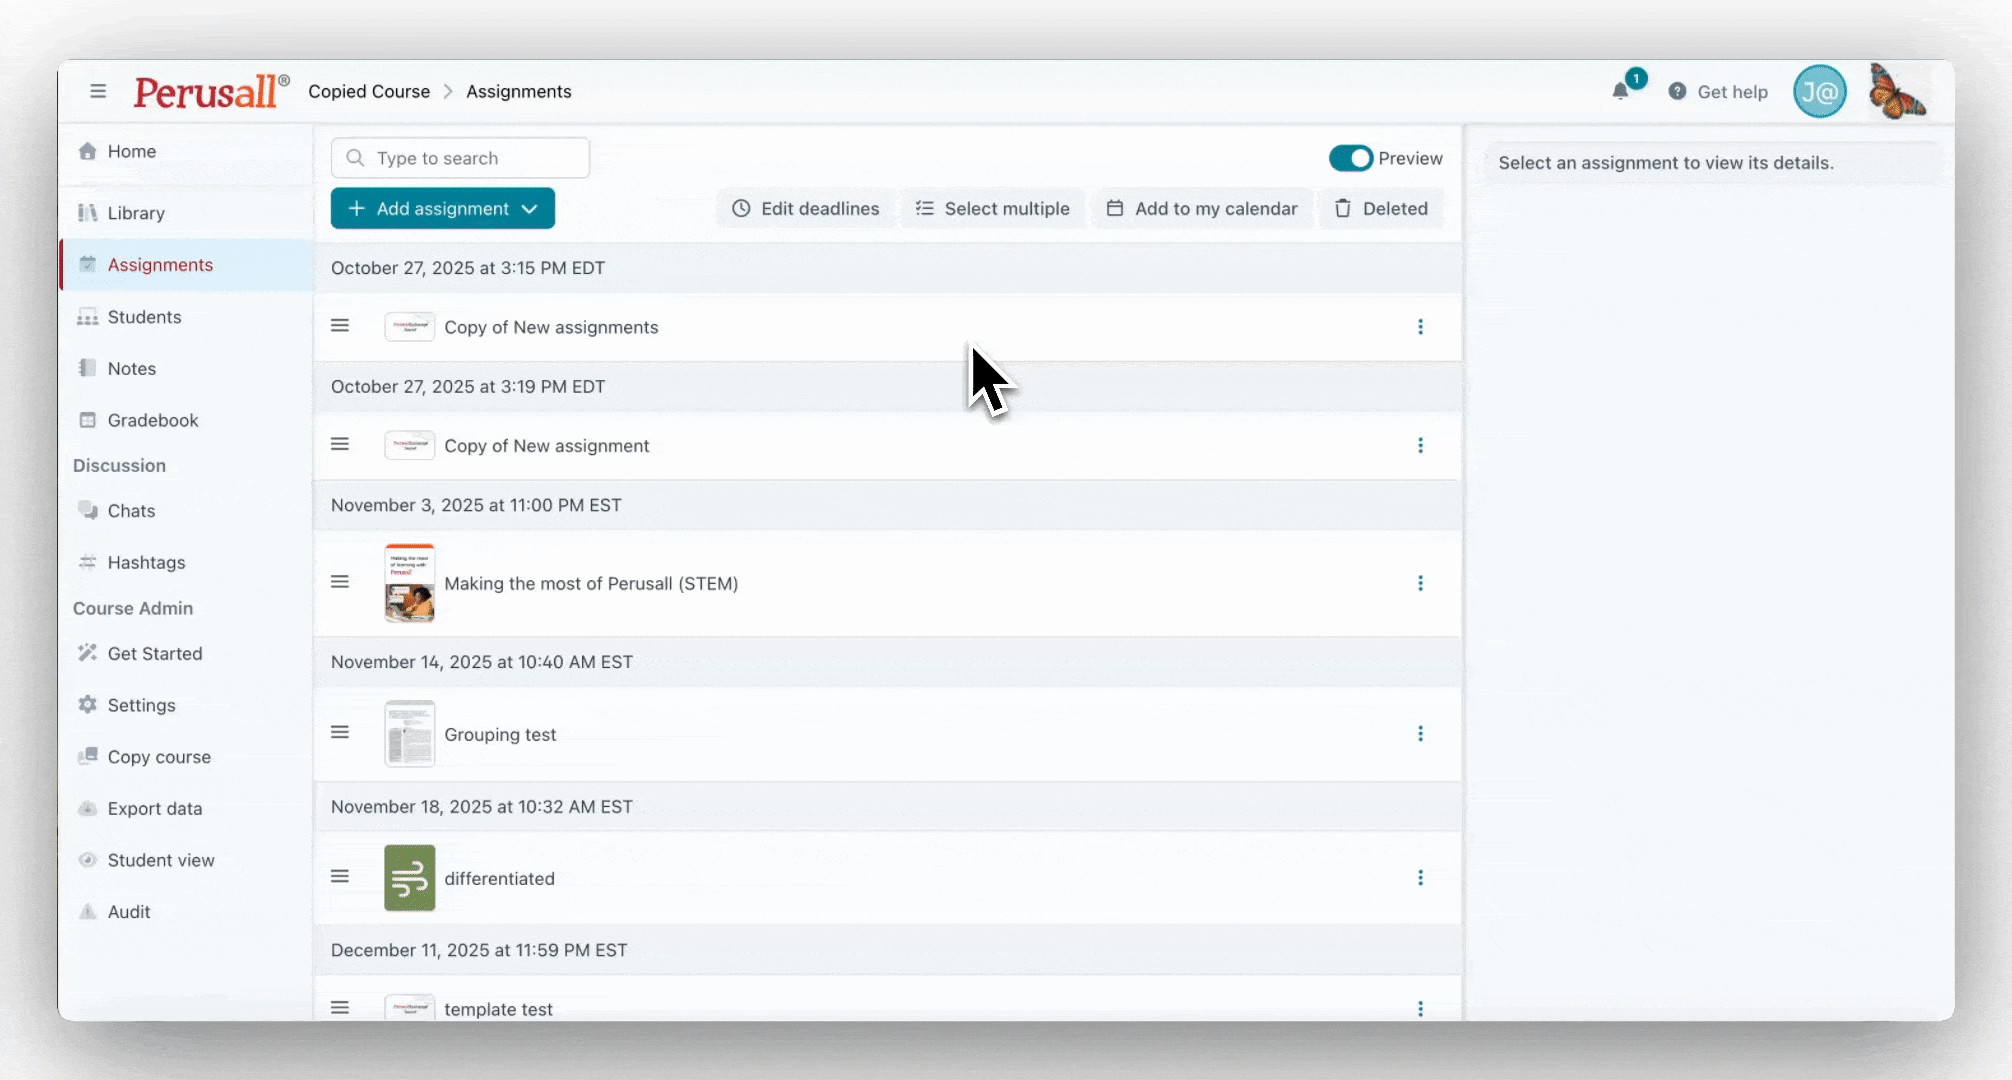Viewport: 2012px width, 1080px height.
Task: Select template test title
Action: pyautogui.click(x=498, y=1009)
